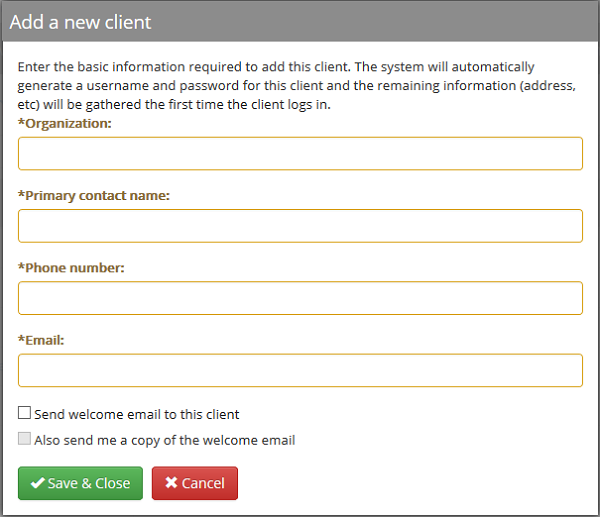Screen dimensions: 600x517
Task: Enable the Send welcome email checkbox
Action: [x=24, y=414]
